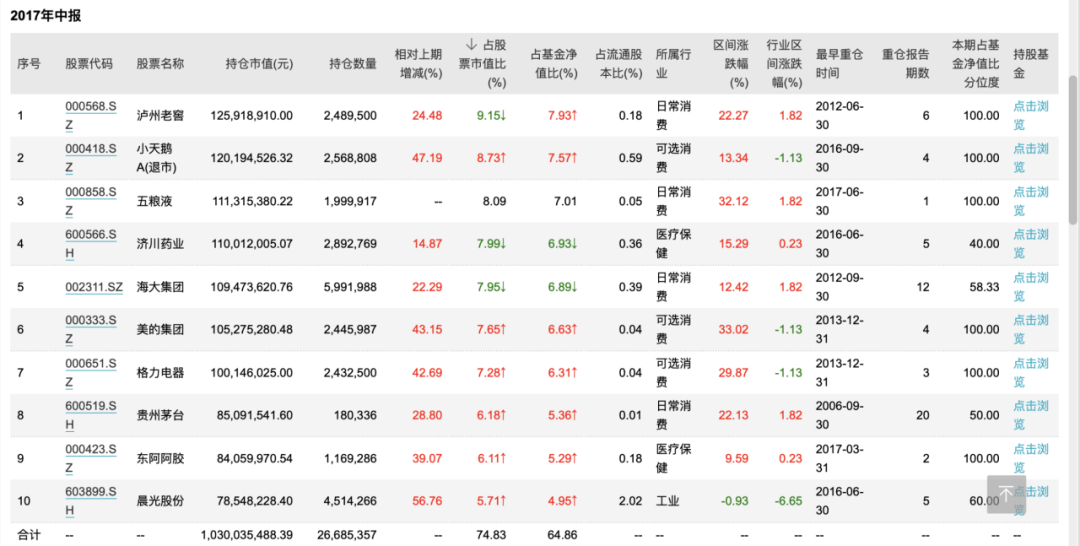Click 点击浏览 for 小天鹅A row
Image resolution: width=1080 pixels, height=546 pixels.
click(1030, 158)
